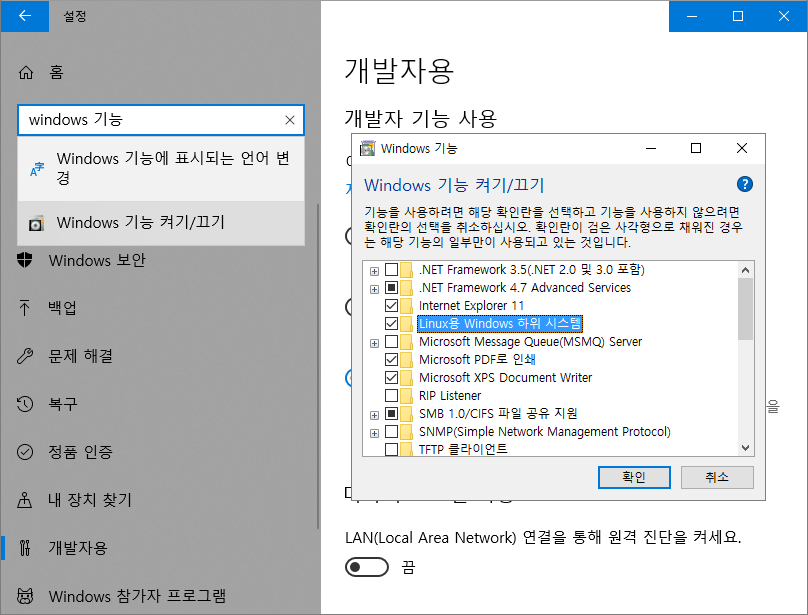
Task: Click the 개발자용 developer tools icon
Action: click(x=25, y=547)
